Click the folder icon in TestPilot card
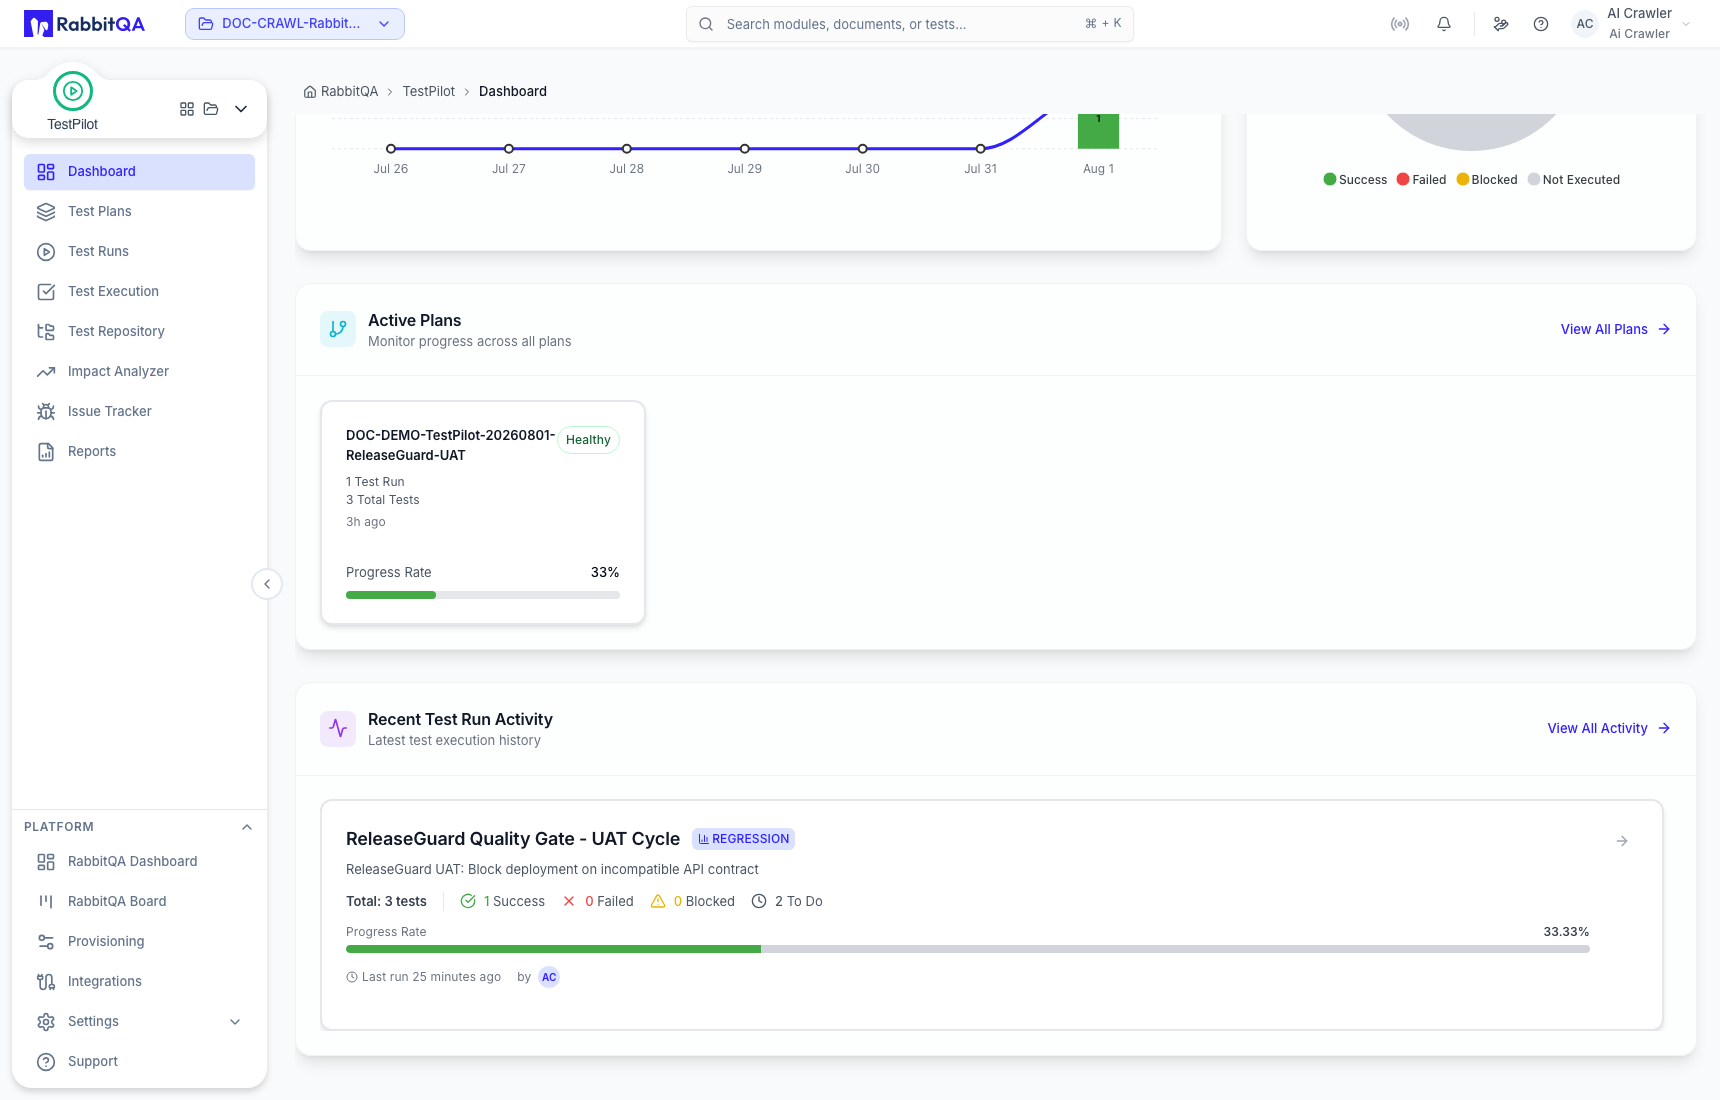Screen dimensions: 1720x1100 (211, 109)
